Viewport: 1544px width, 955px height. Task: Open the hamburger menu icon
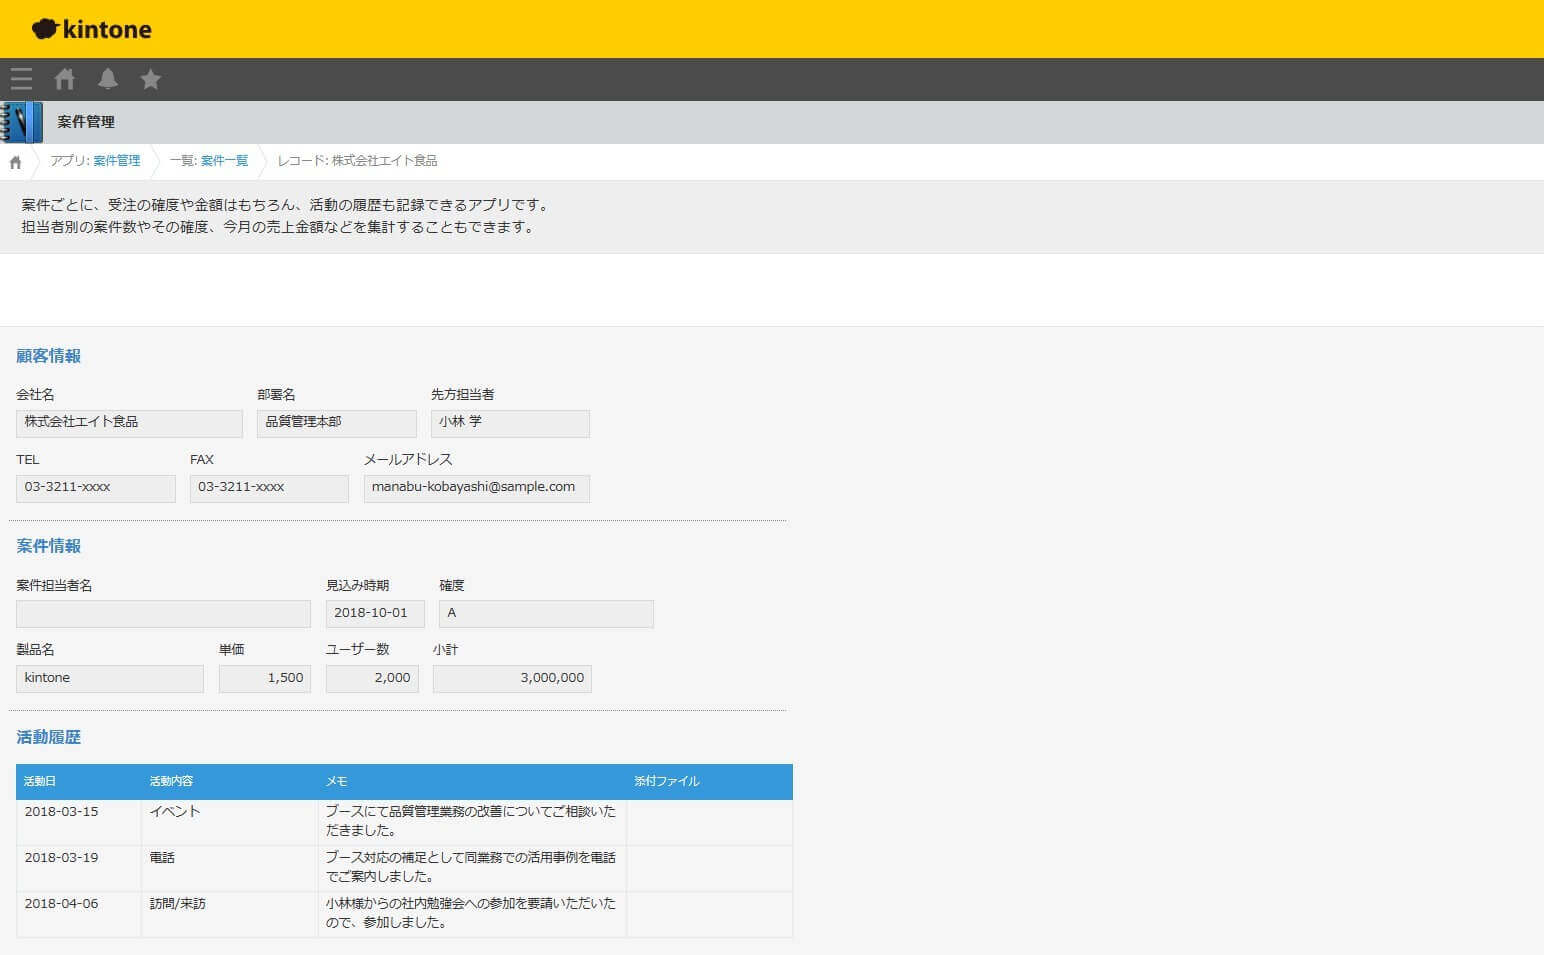point(21,79)
